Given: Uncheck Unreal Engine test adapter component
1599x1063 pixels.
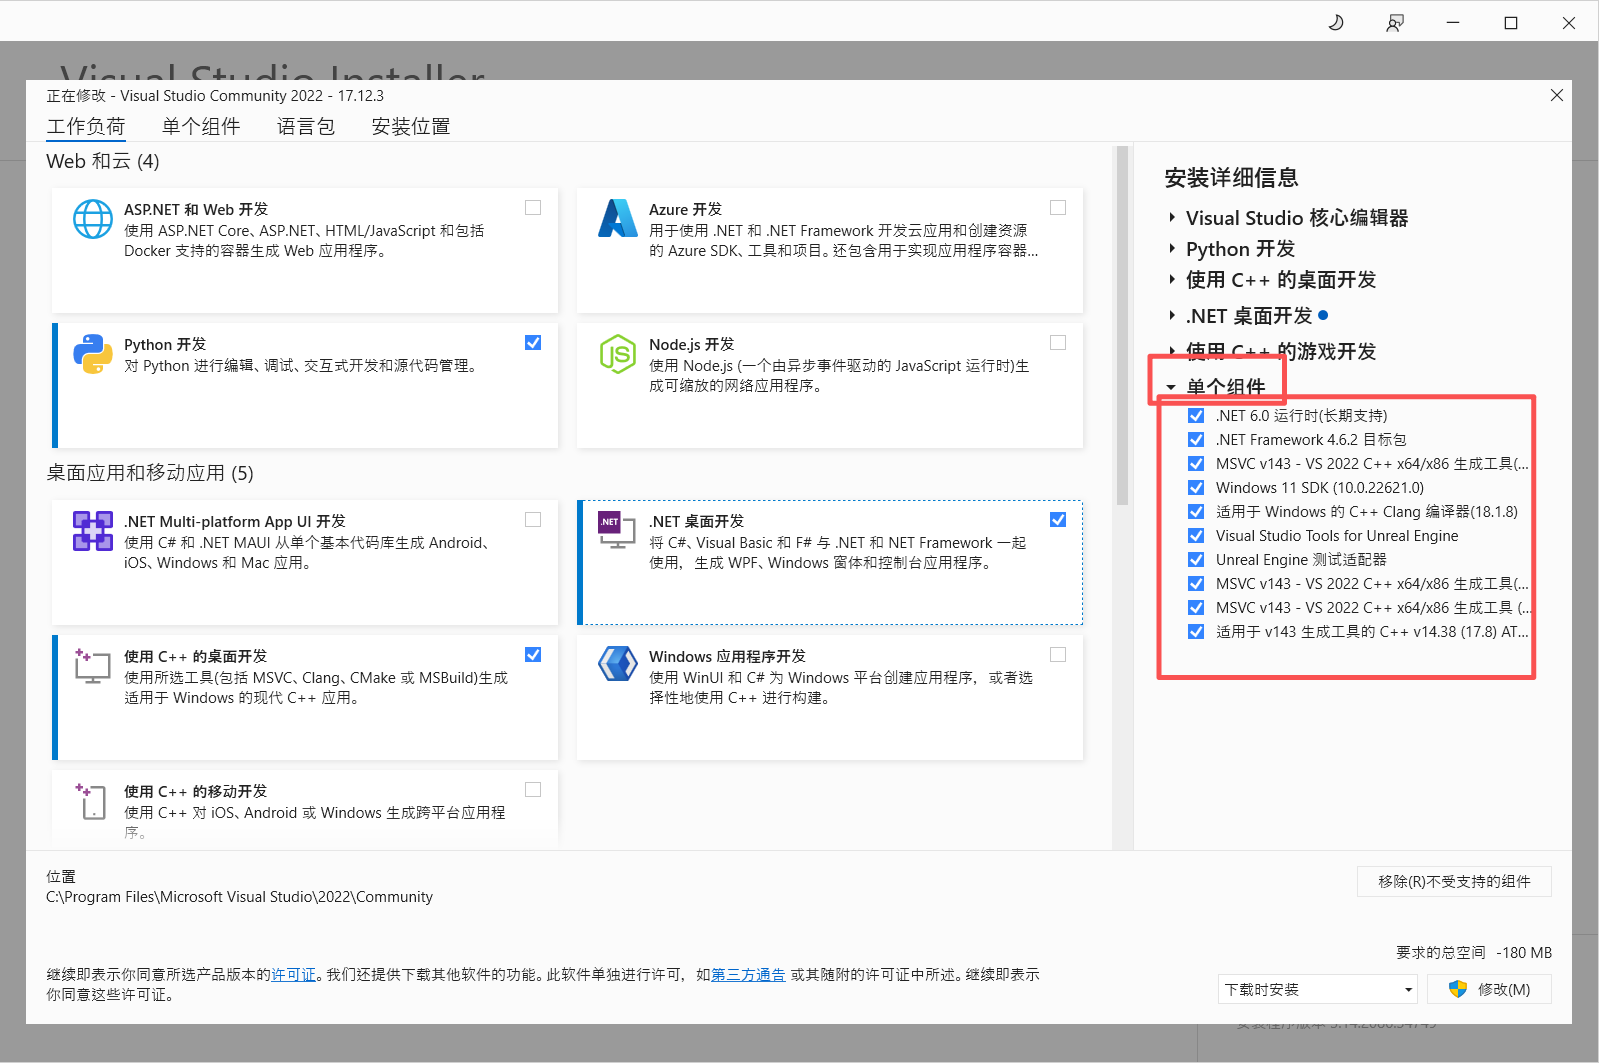Looking at the screenshot, I should 1196,560.
